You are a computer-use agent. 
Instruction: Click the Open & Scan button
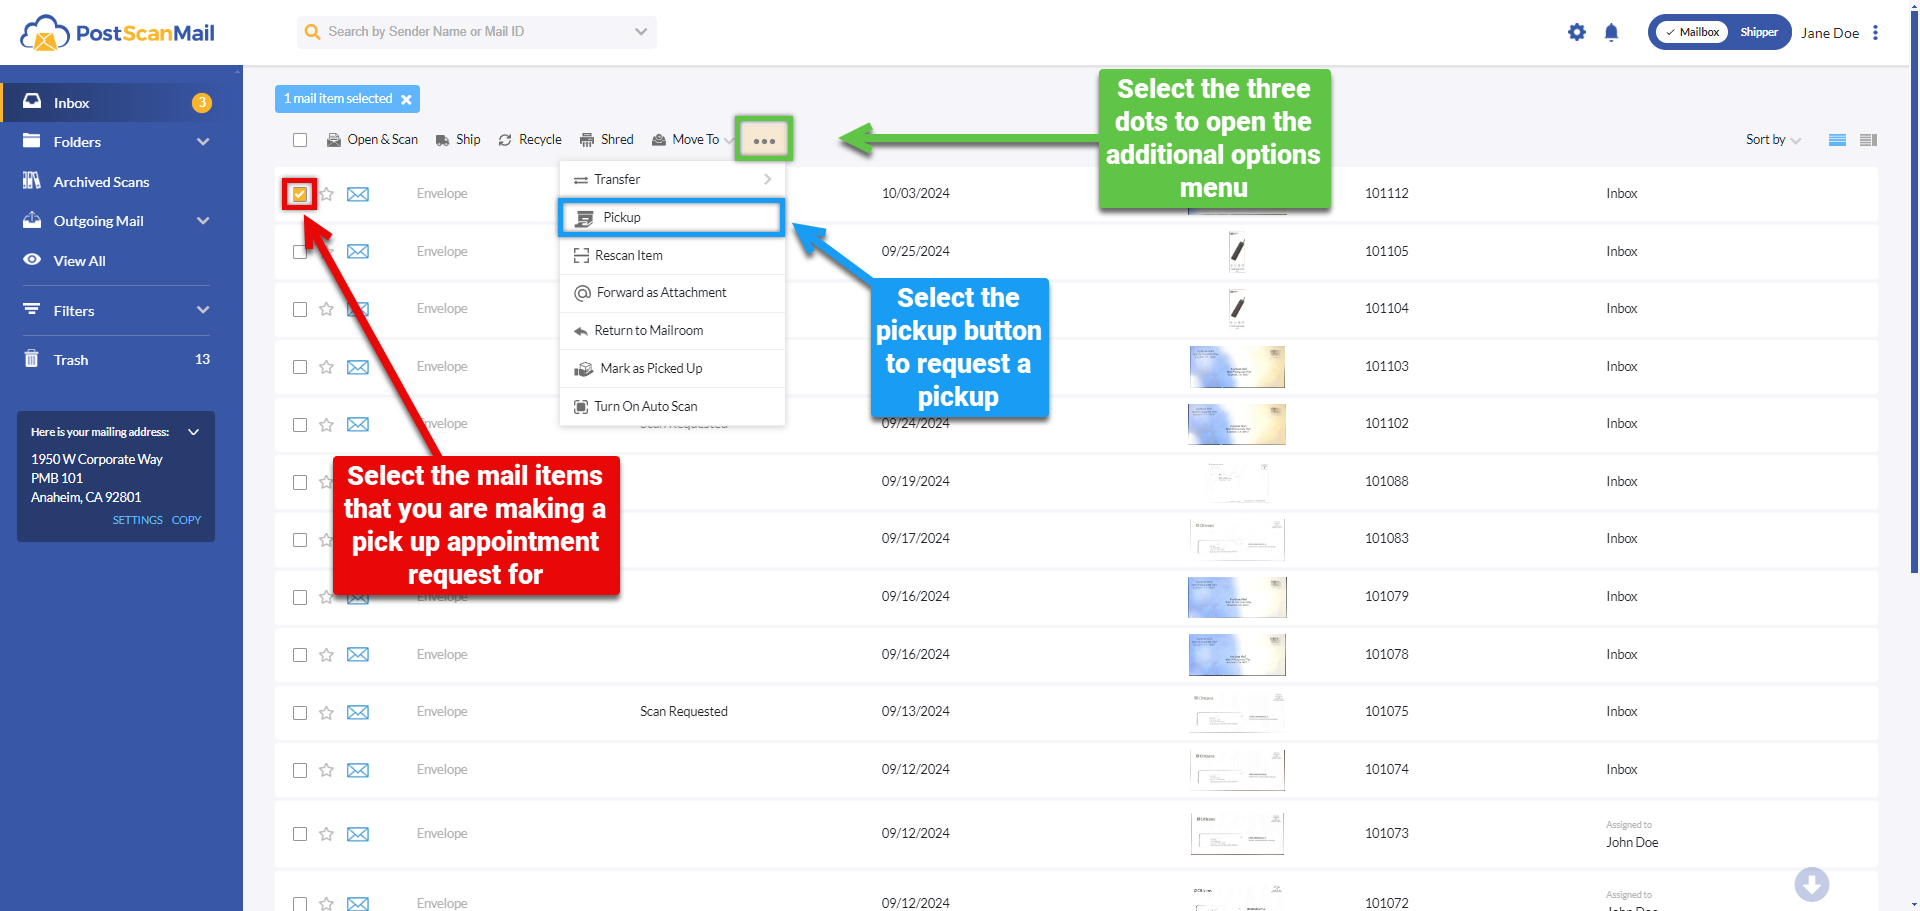click(372, 140)
